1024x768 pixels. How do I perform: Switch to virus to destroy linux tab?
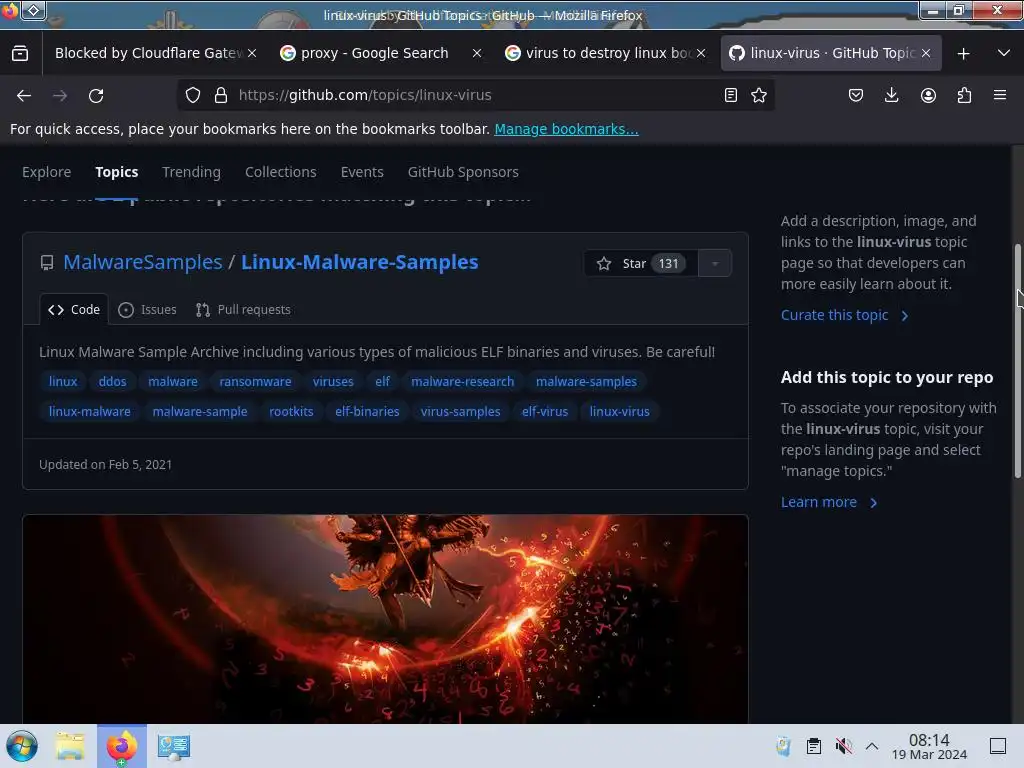[x=605, y=53]
